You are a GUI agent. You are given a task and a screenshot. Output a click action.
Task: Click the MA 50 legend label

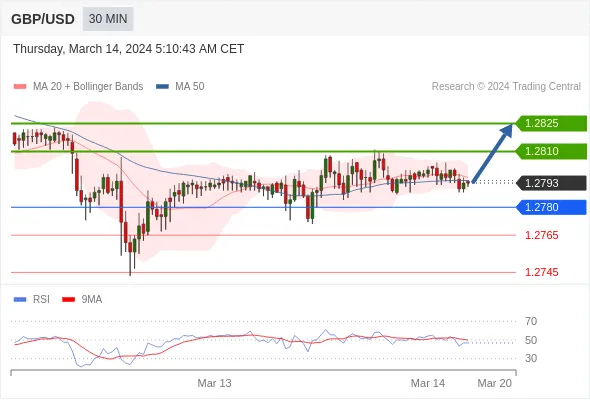(190, 86)
